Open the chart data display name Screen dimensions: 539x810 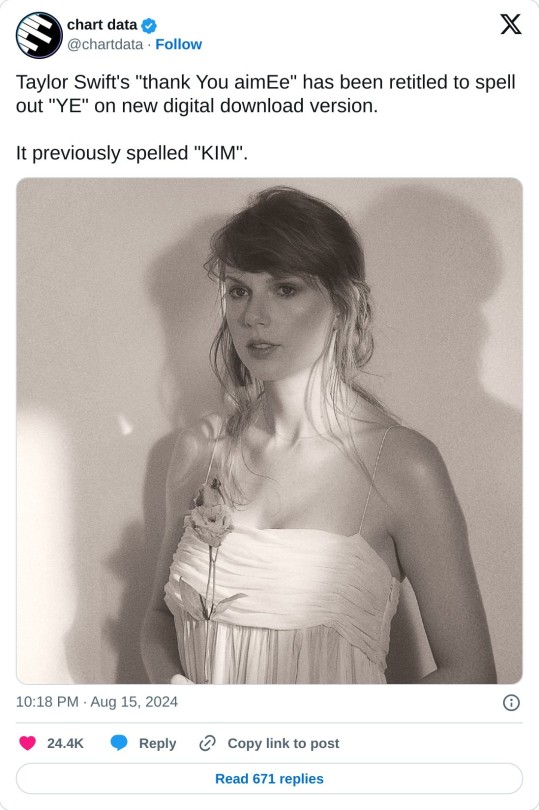pyautogui.click(x=102, y=25)
